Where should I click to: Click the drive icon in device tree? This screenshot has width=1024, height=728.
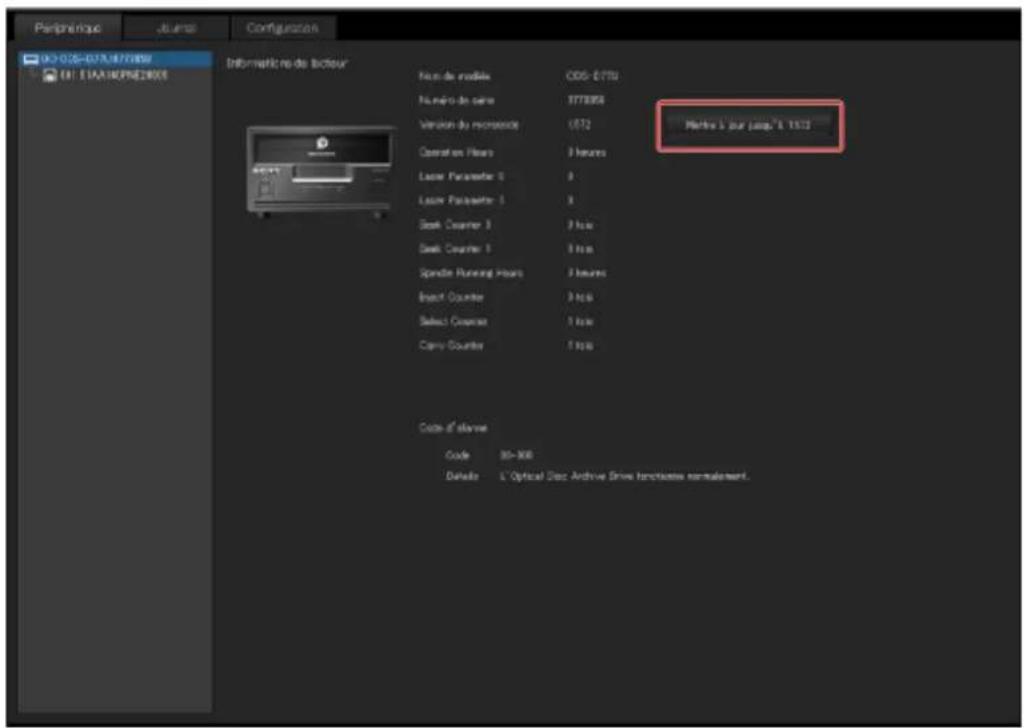click(30, 59)
